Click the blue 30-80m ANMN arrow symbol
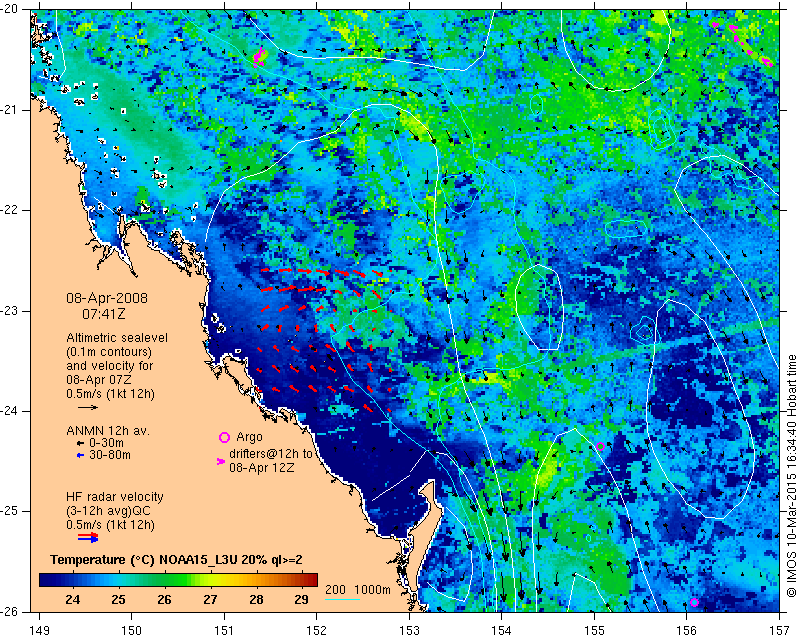 pos(80,455)
